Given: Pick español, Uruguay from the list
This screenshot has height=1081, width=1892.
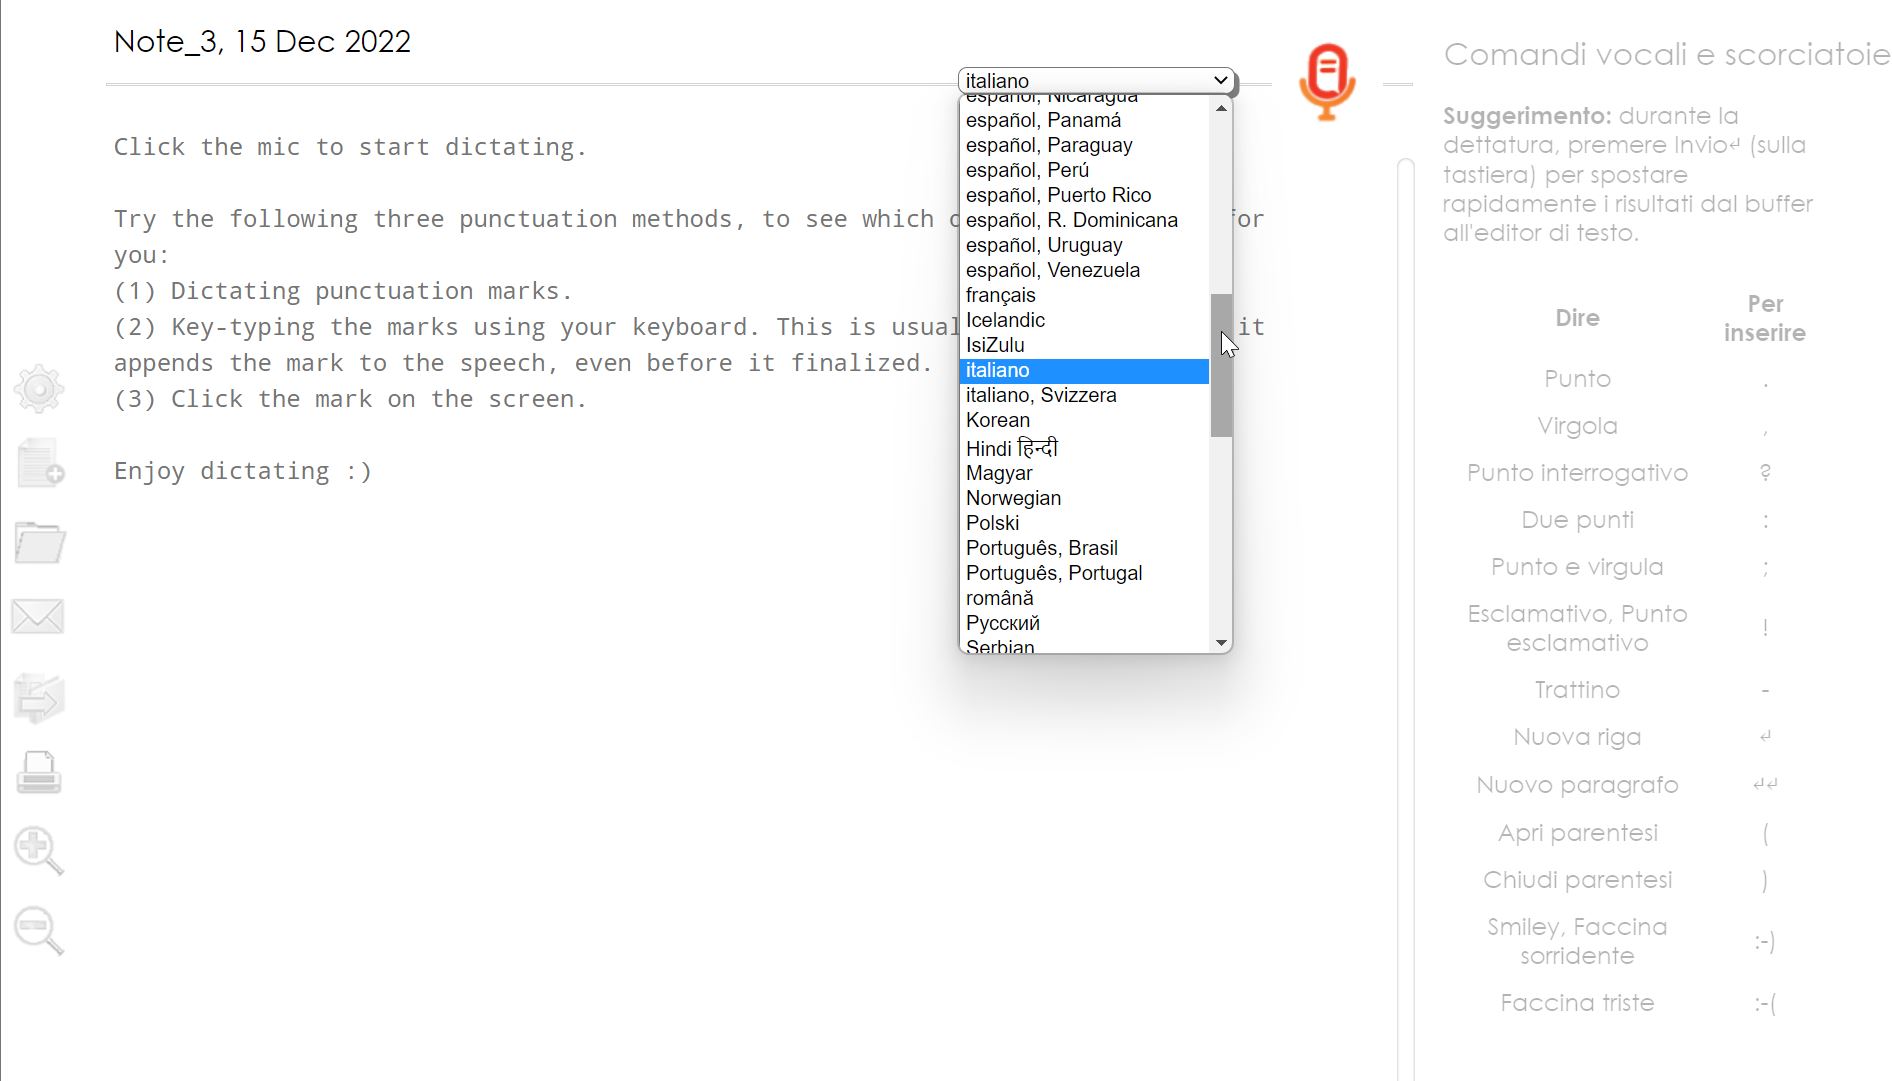Looking at the screenshot, I should (x=1044, y=245).
